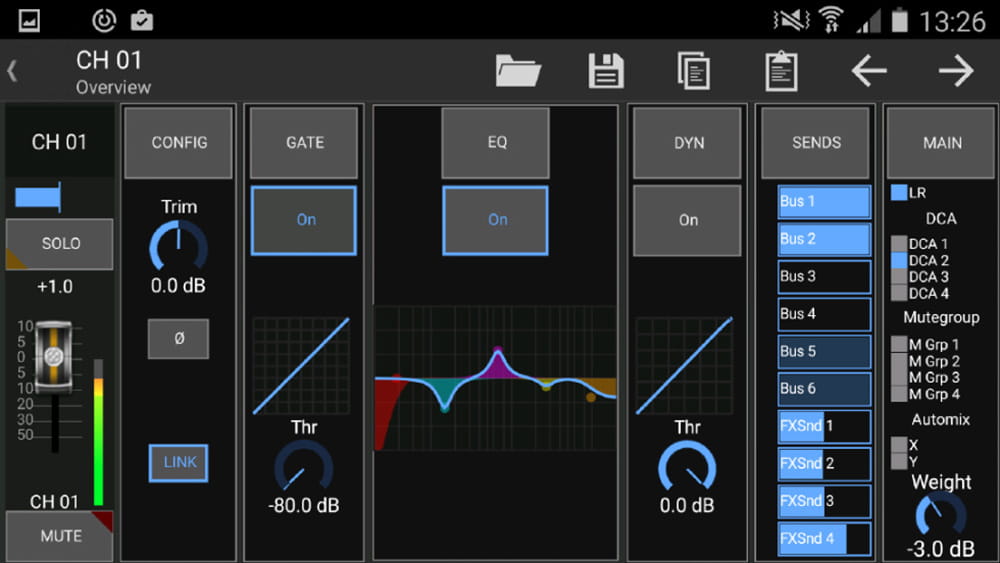Copy channel settings using copy icon
Screen dimensions: 1000x563
tap(693, 71)
